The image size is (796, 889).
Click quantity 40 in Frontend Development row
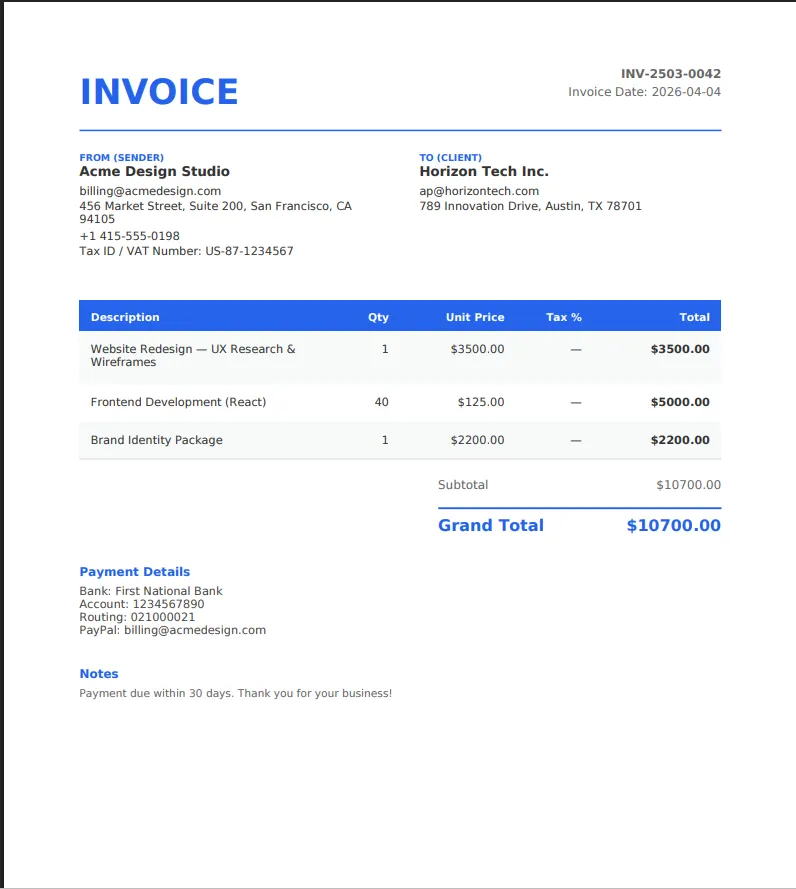point(382,402)
